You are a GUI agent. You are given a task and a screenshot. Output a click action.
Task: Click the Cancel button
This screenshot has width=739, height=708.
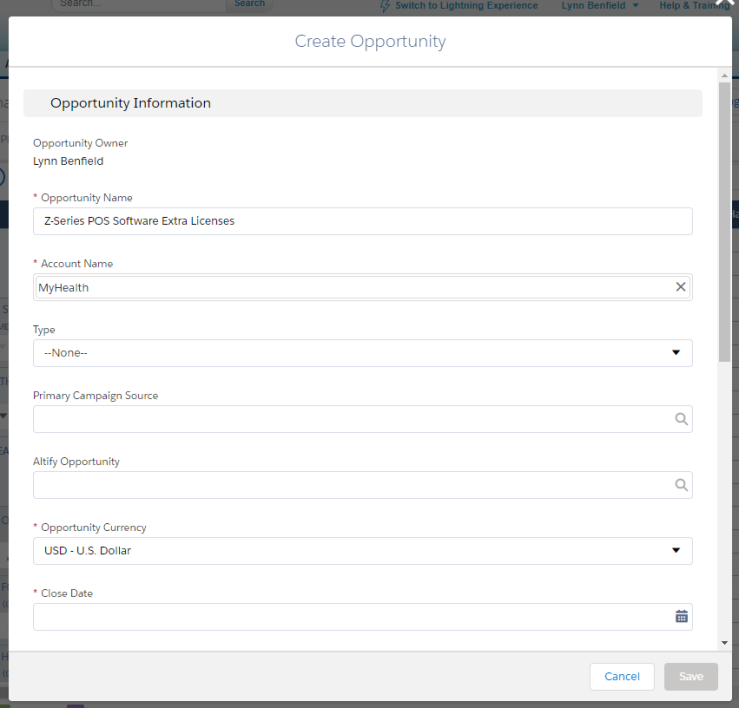click(622, 676)
